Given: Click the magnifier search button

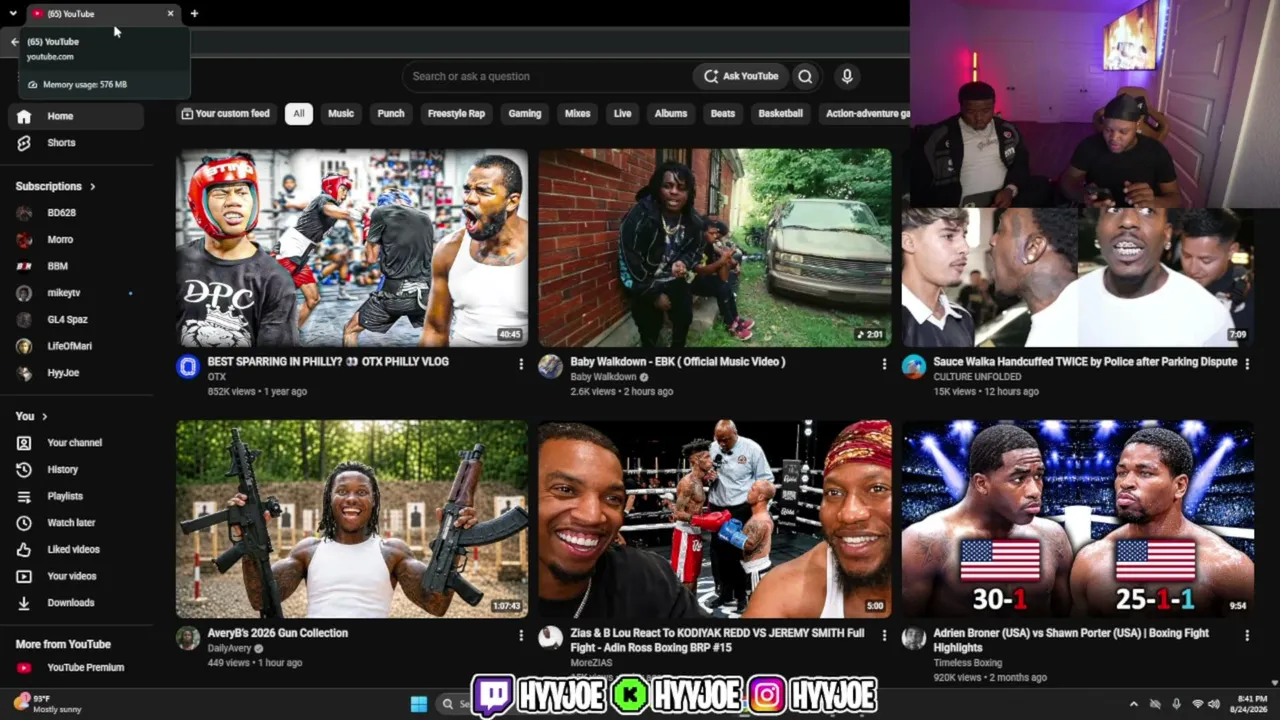Looking at the screenshot, I should [x=805, y=76].
